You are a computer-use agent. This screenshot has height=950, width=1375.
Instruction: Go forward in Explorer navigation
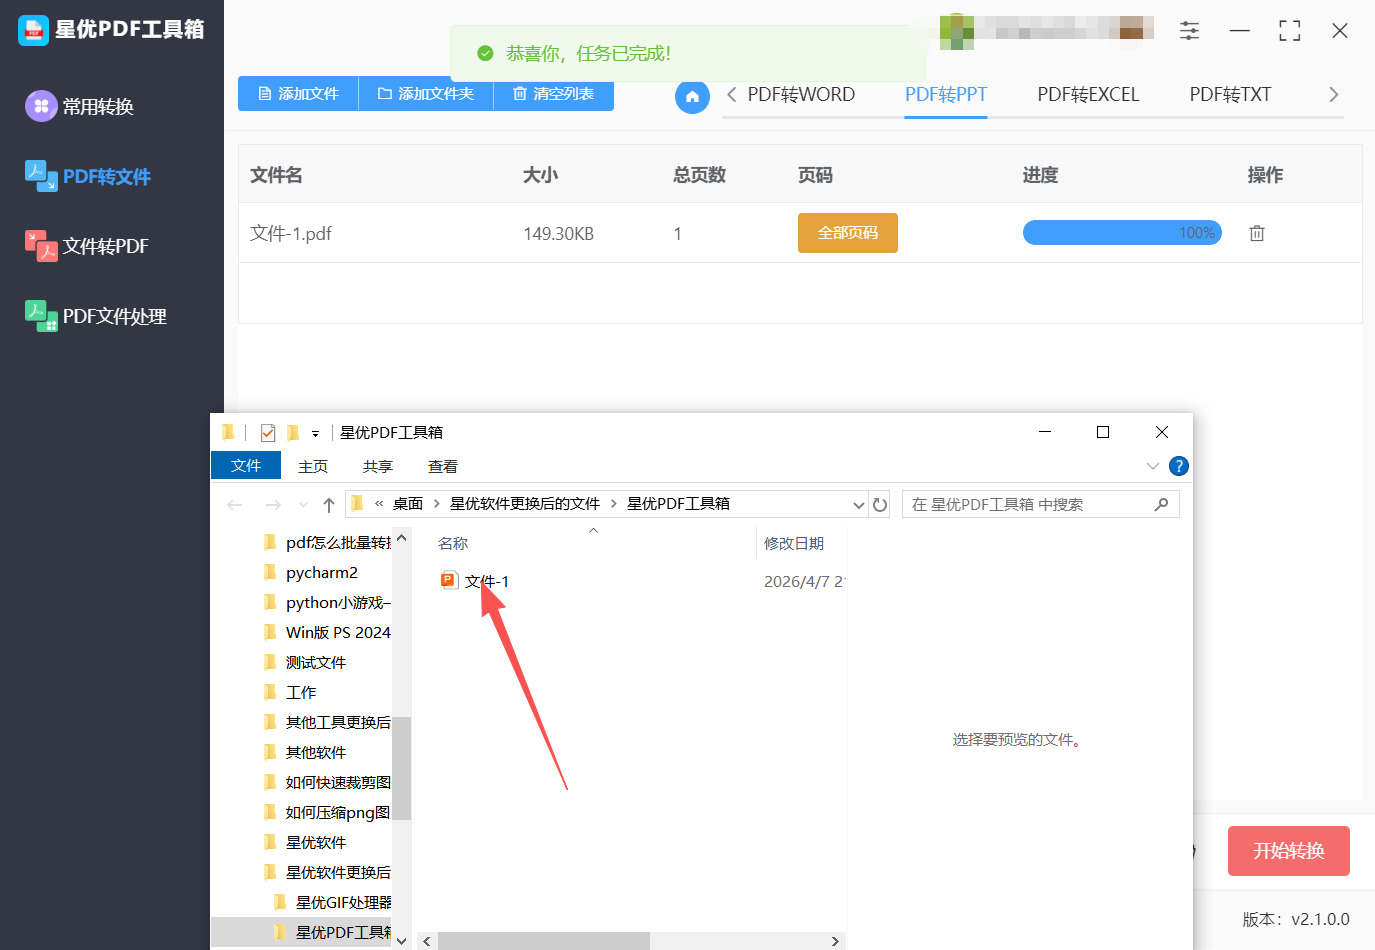coord(272,505)
